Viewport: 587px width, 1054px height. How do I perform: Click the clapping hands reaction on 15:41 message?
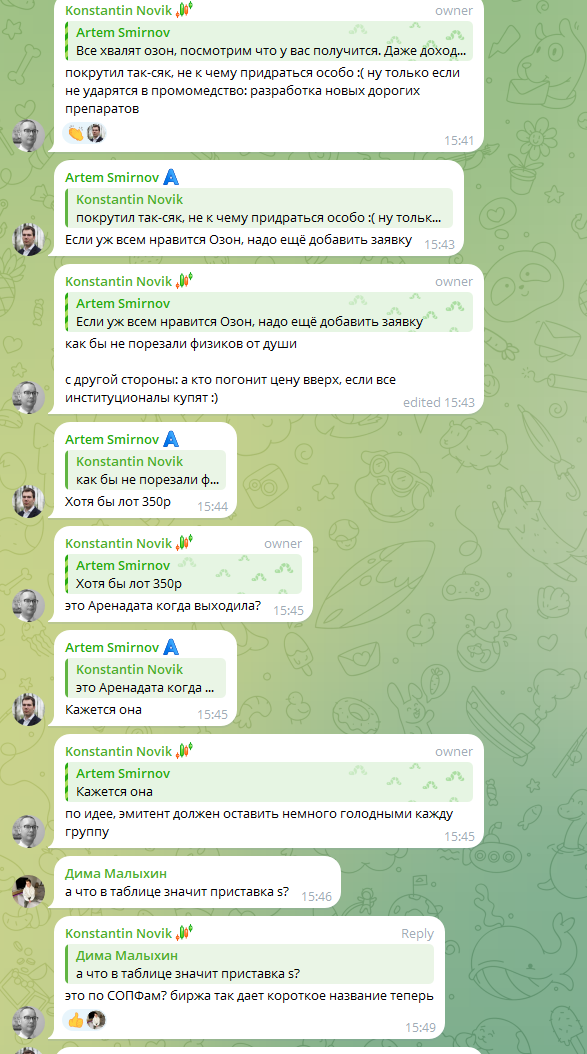[x=76, y=133]
